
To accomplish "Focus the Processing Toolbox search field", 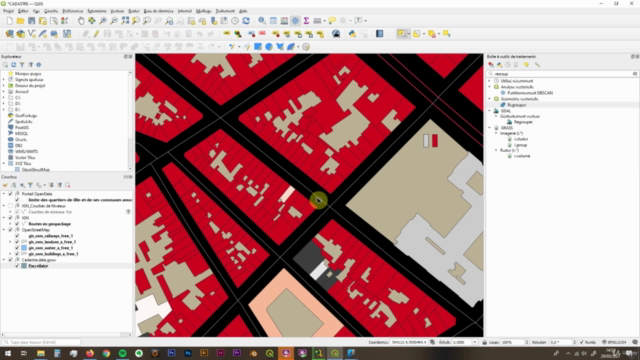I will [x=562, y=74].
